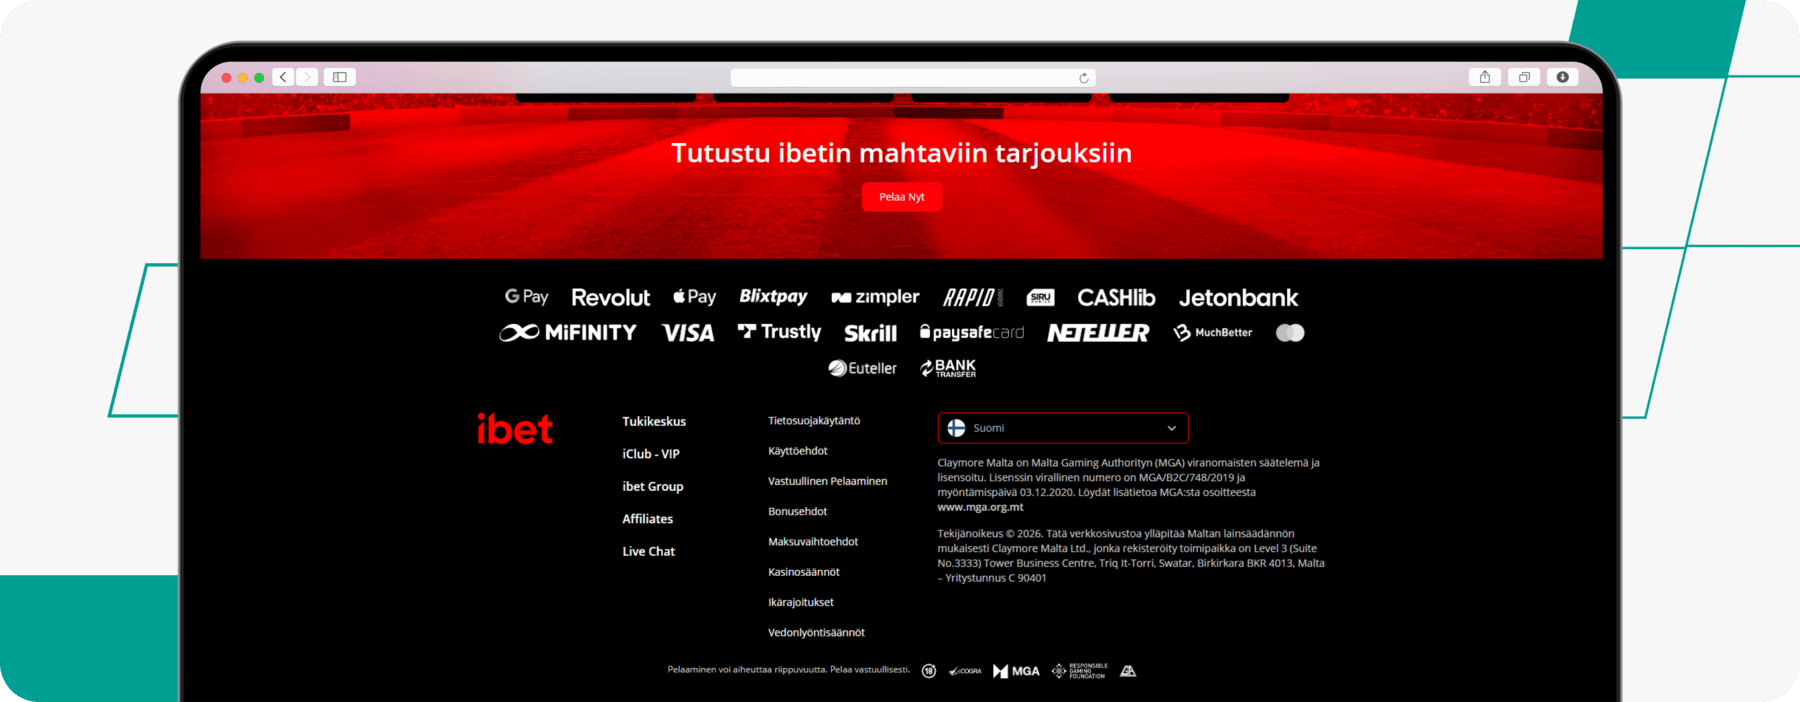
Task: Click the Jetonbank logo
Action: [1238, 297]
